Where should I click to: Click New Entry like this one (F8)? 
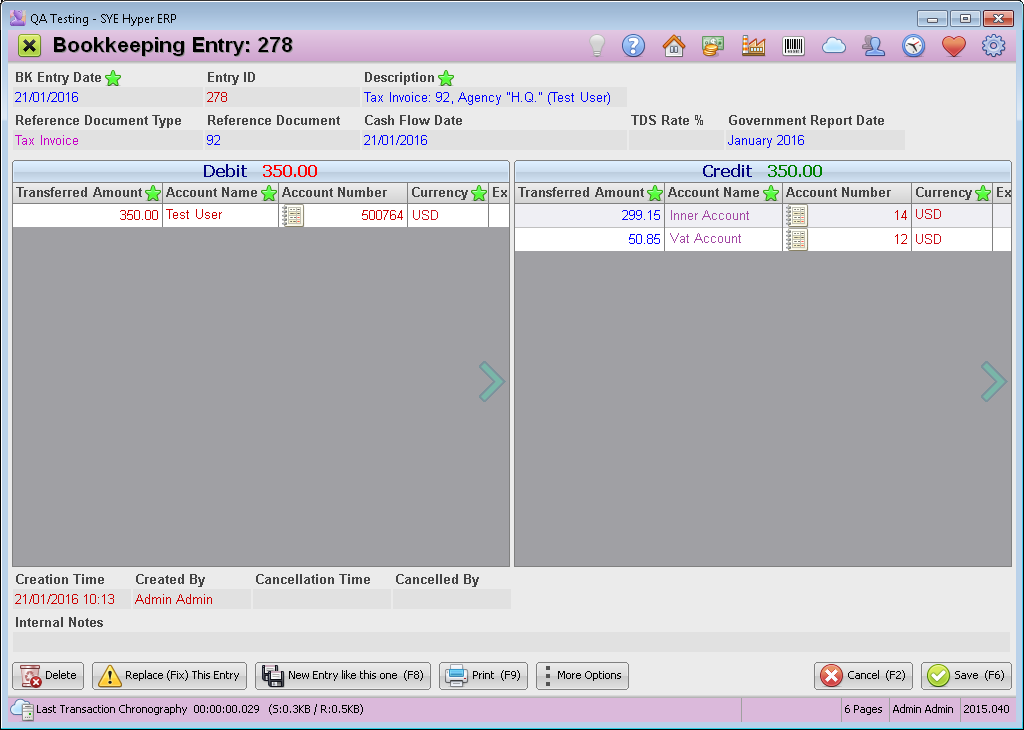pos(343,676)
